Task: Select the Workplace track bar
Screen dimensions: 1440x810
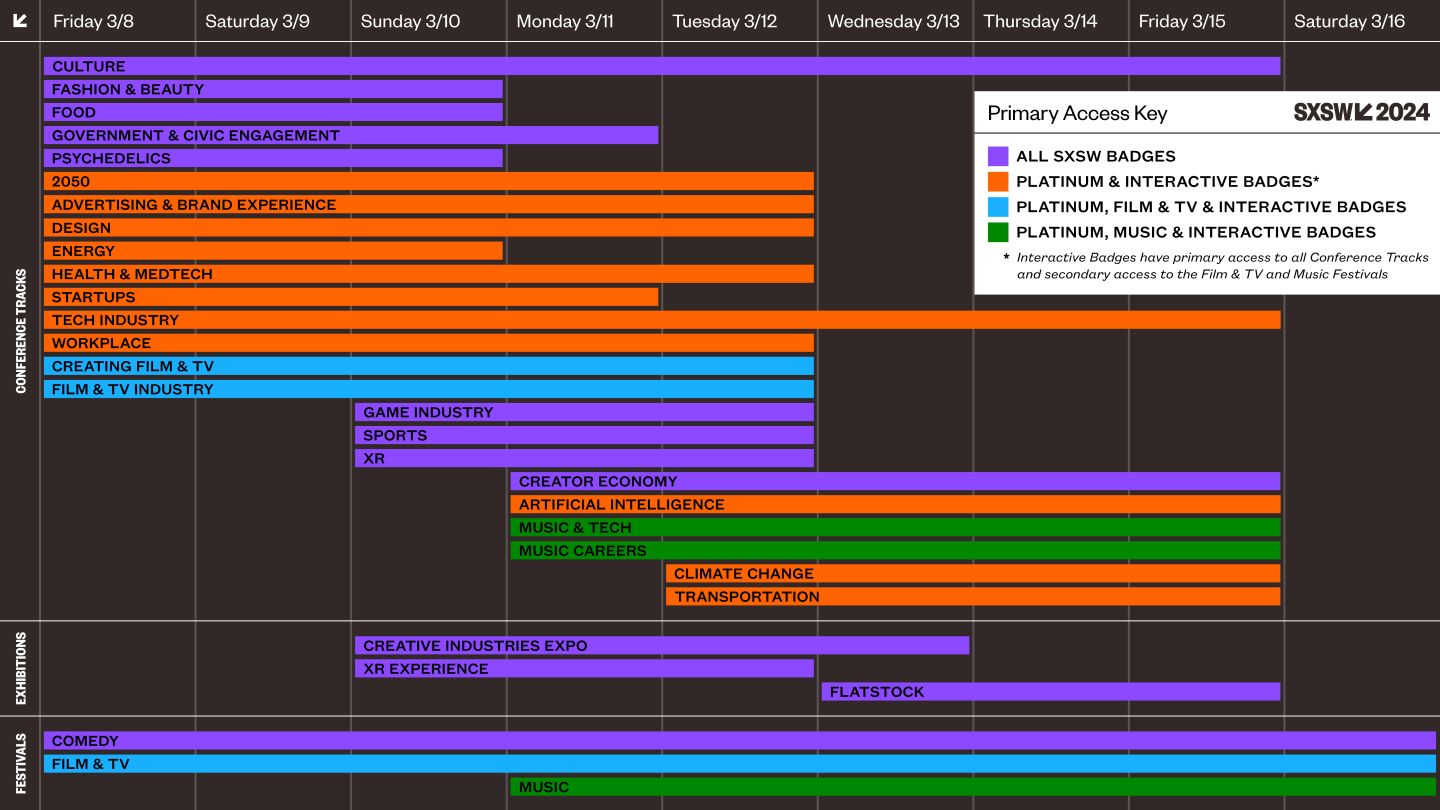Action: click(429, 343)
